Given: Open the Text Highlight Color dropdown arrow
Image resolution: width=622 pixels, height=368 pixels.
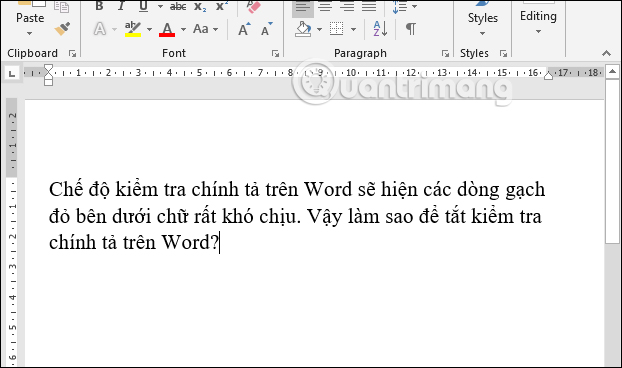Looking at the screenshot, I should tap(149, 29).
